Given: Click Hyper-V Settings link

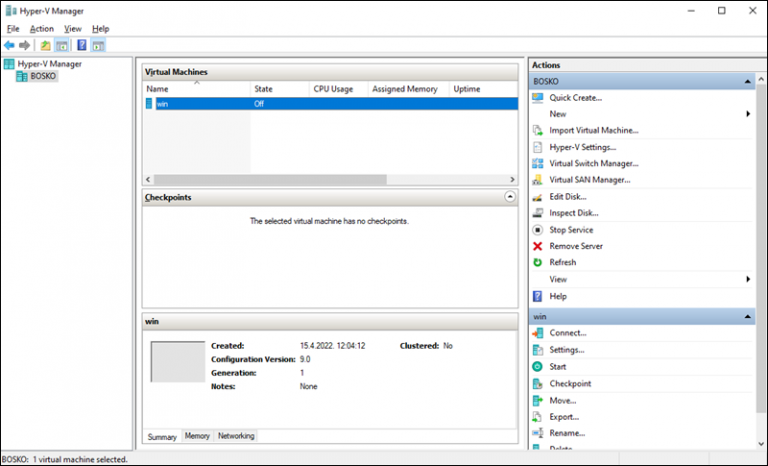Looking at the screenshot, I should click(x=582, y=147).
